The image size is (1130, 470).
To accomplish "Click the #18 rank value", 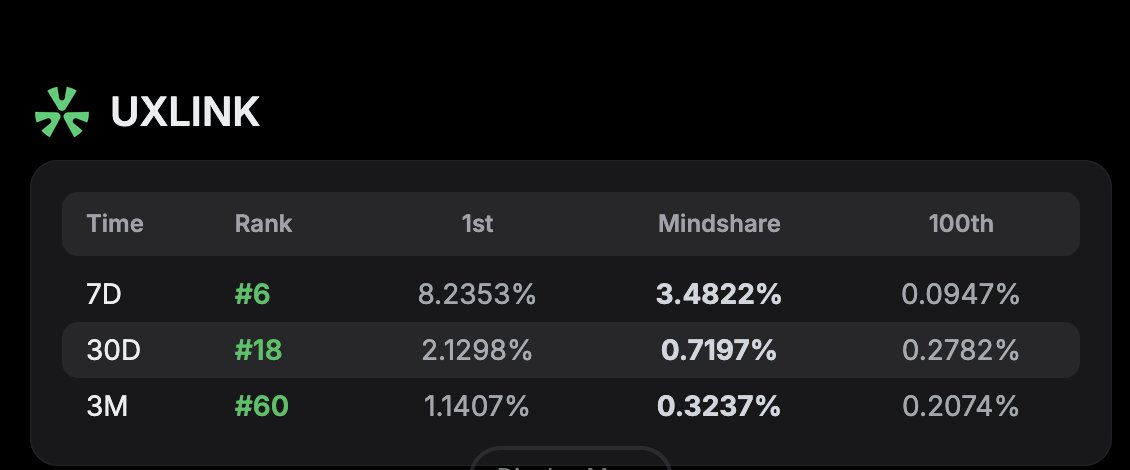I will pos(258,350).
